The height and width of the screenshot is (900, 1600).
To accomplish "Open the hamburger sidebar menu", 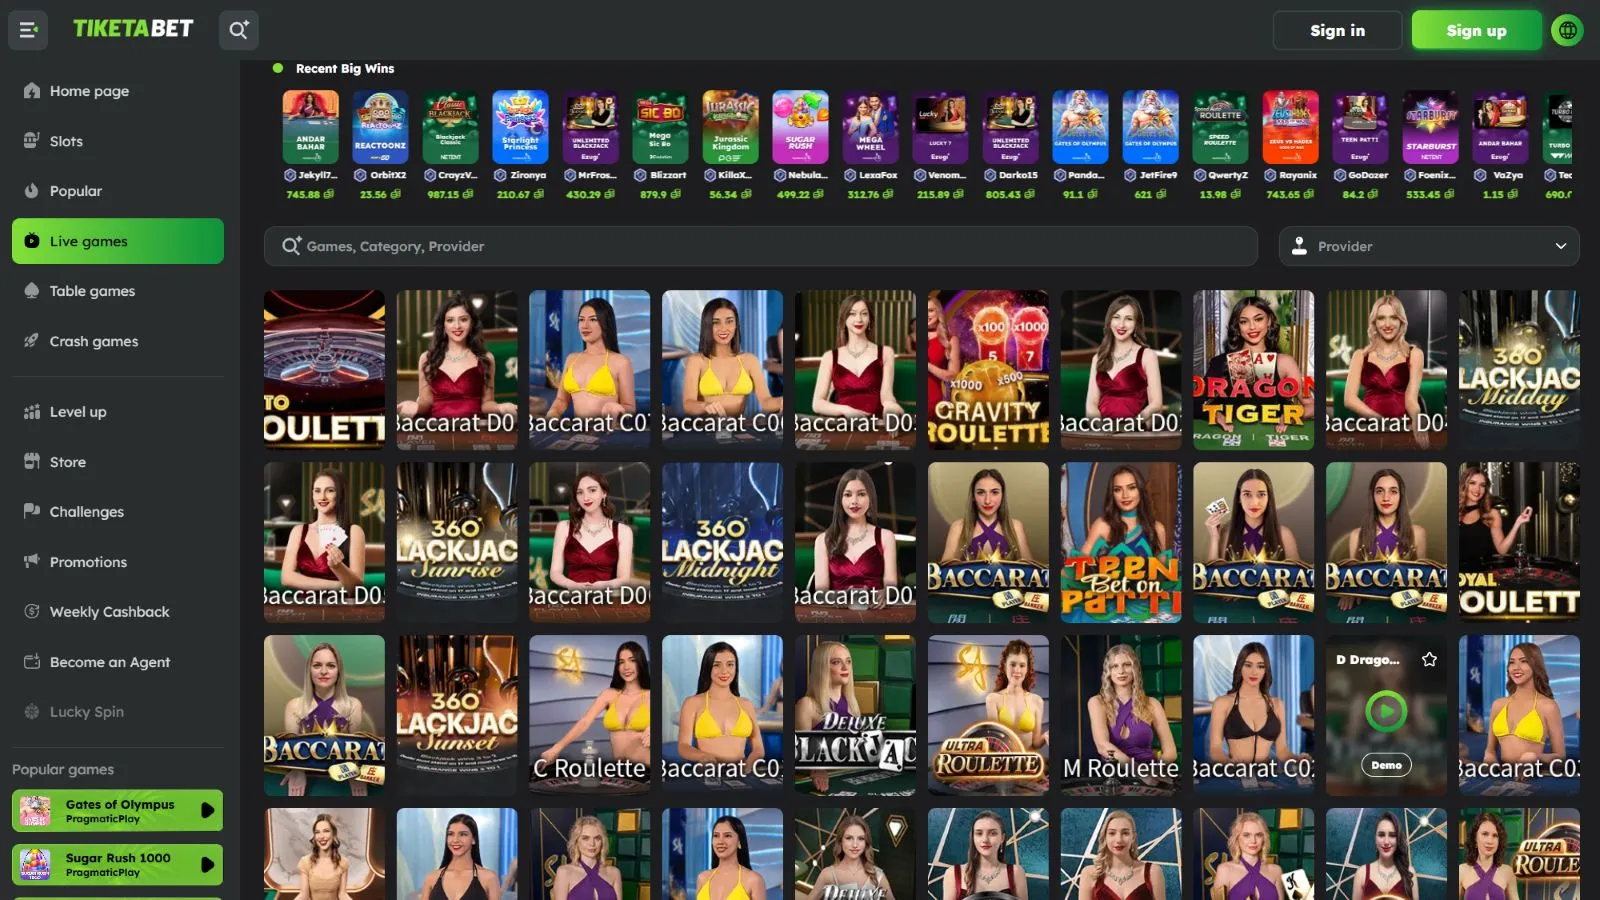I will point(28,30).
